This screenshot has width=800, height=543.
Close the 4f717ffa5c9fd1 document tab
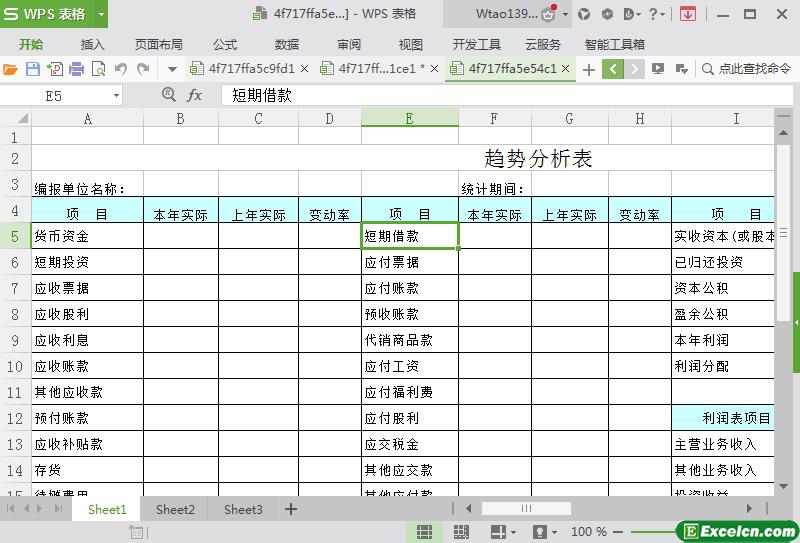(x=304, y=68)
